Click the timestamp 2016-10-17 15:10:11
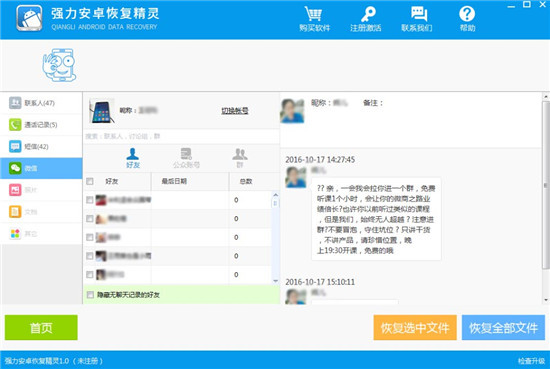The width and height of the screenshot is (550, 369). tap(320, 282)
